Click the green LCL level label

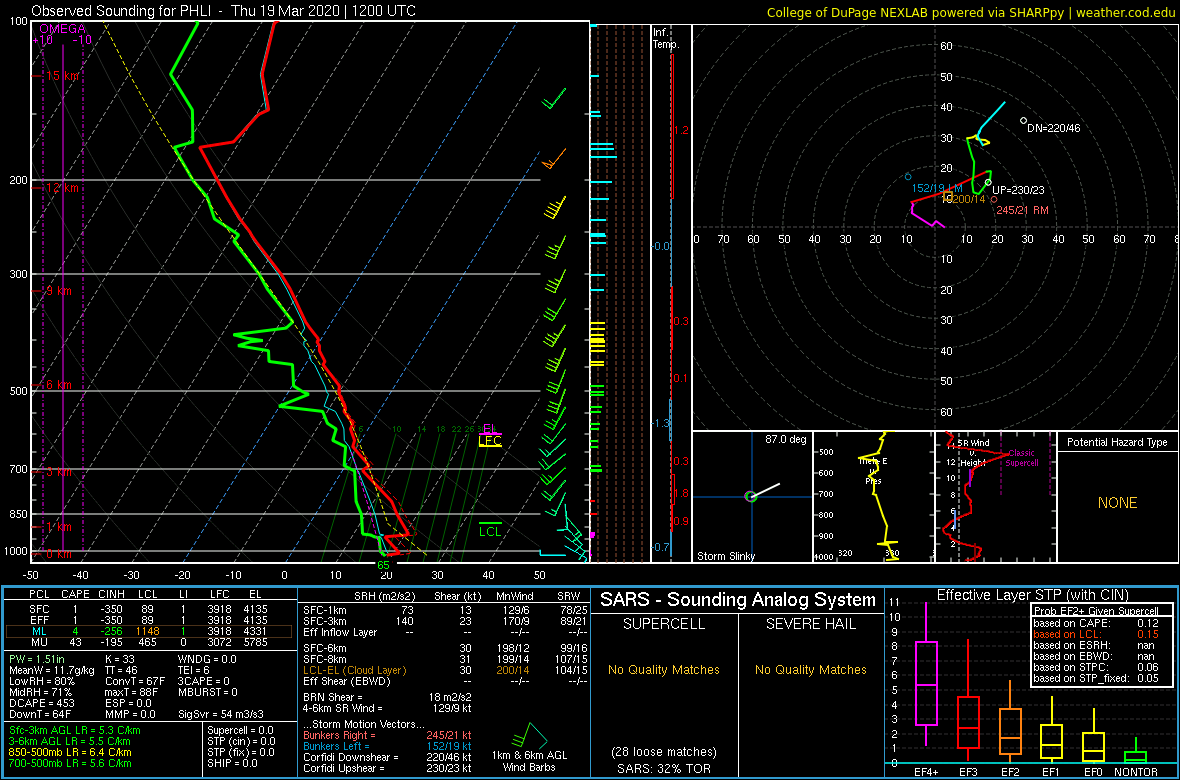[490, 532]
